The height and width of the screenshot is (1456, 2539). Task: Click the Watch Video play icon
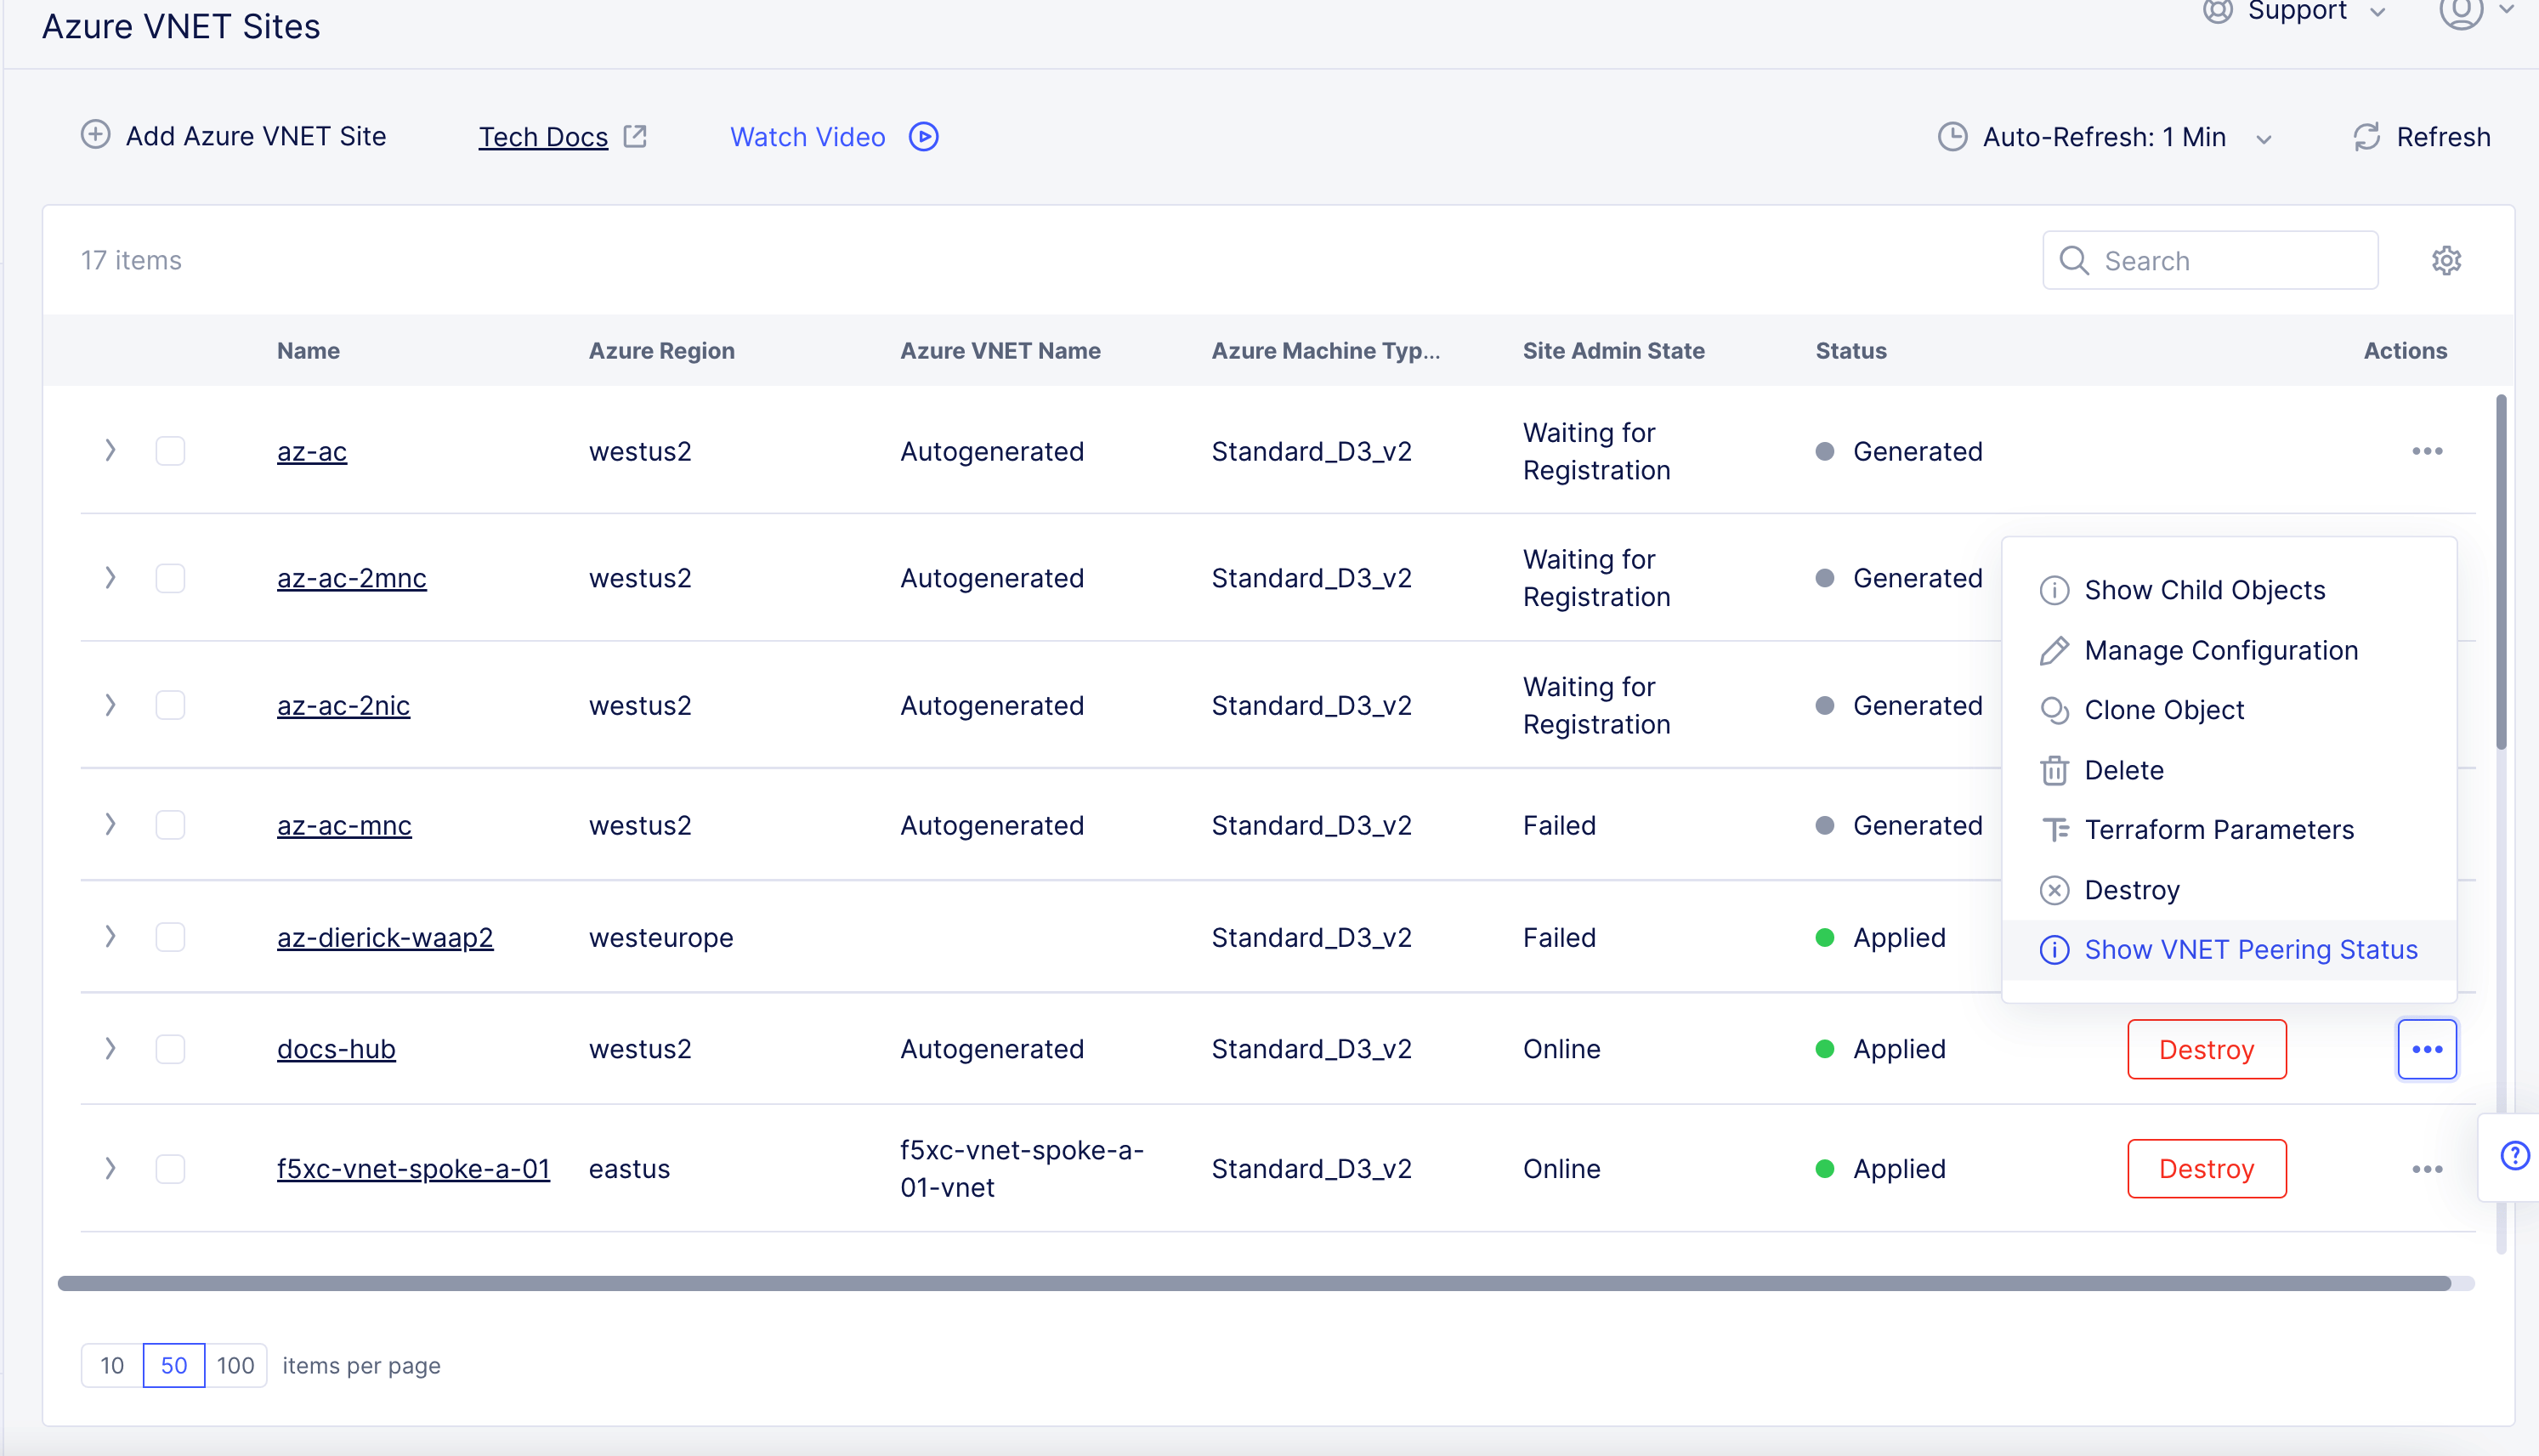coord(923,137)
